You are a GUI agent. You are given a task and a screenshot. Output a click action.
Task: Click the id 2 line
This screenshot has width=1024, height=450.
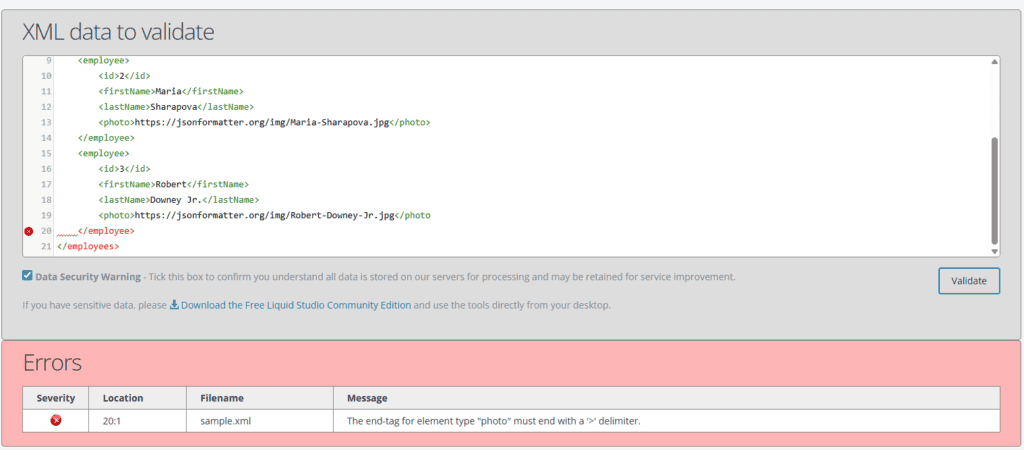pos(124,76)
